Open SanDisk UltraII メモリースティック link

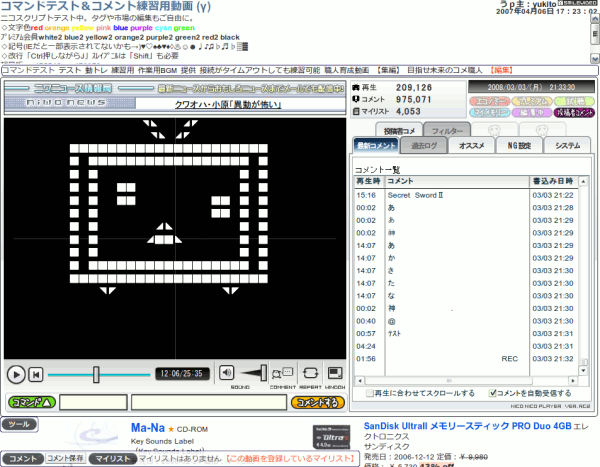(468, 426)
